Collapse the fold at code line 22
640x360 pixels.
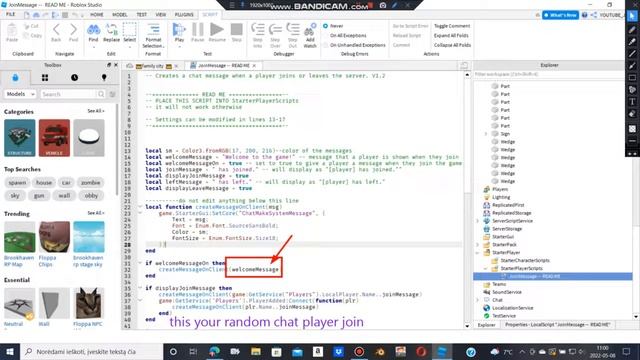click(140, 207)
